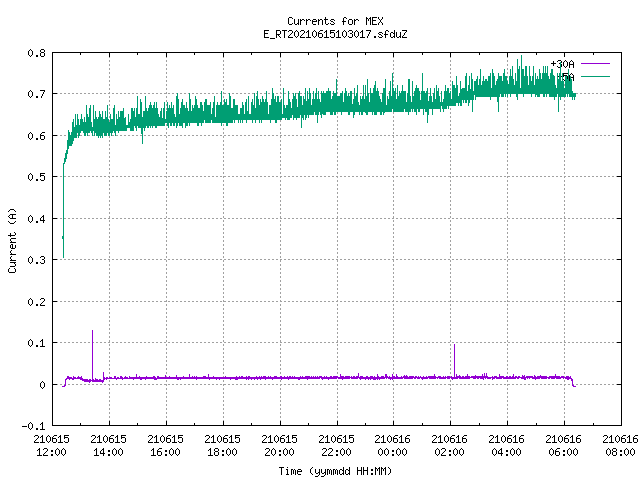Click the 210616 08:00 time tick label
640x480 pixels.
tap(620, 446)
